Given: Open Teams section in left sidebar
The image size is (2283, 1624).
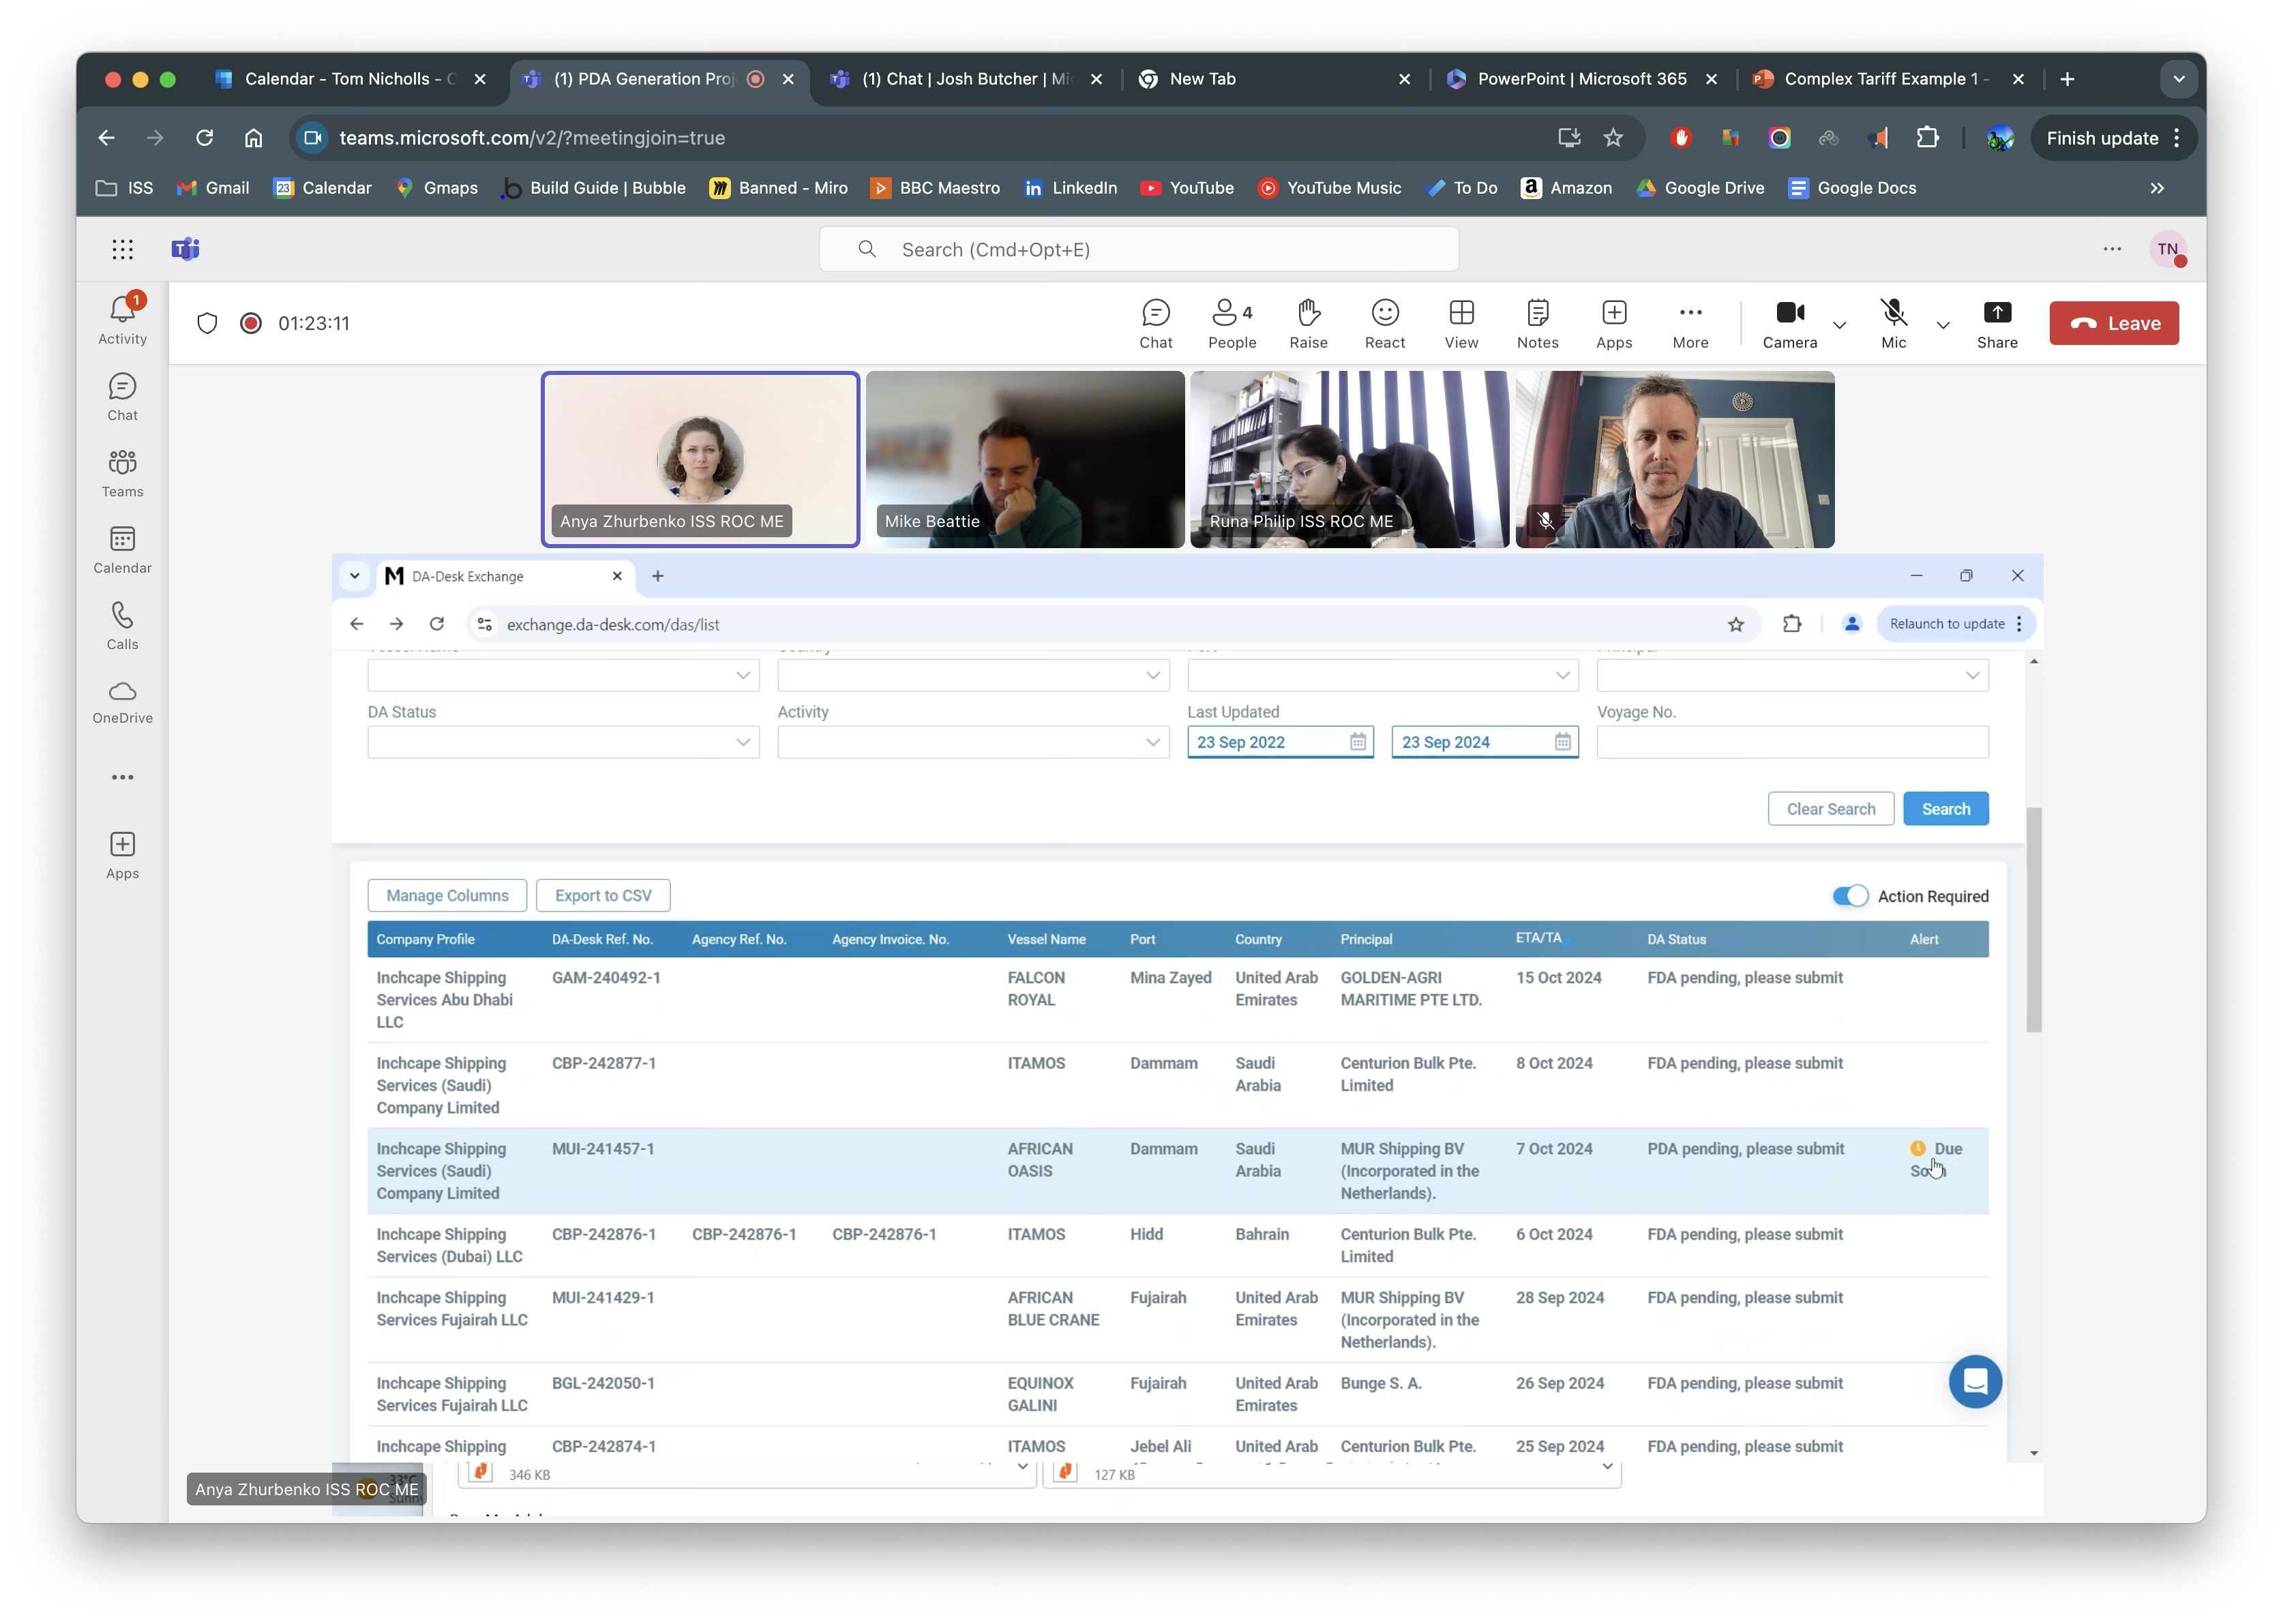Looking at the screenshot, I should click(122, 473).
